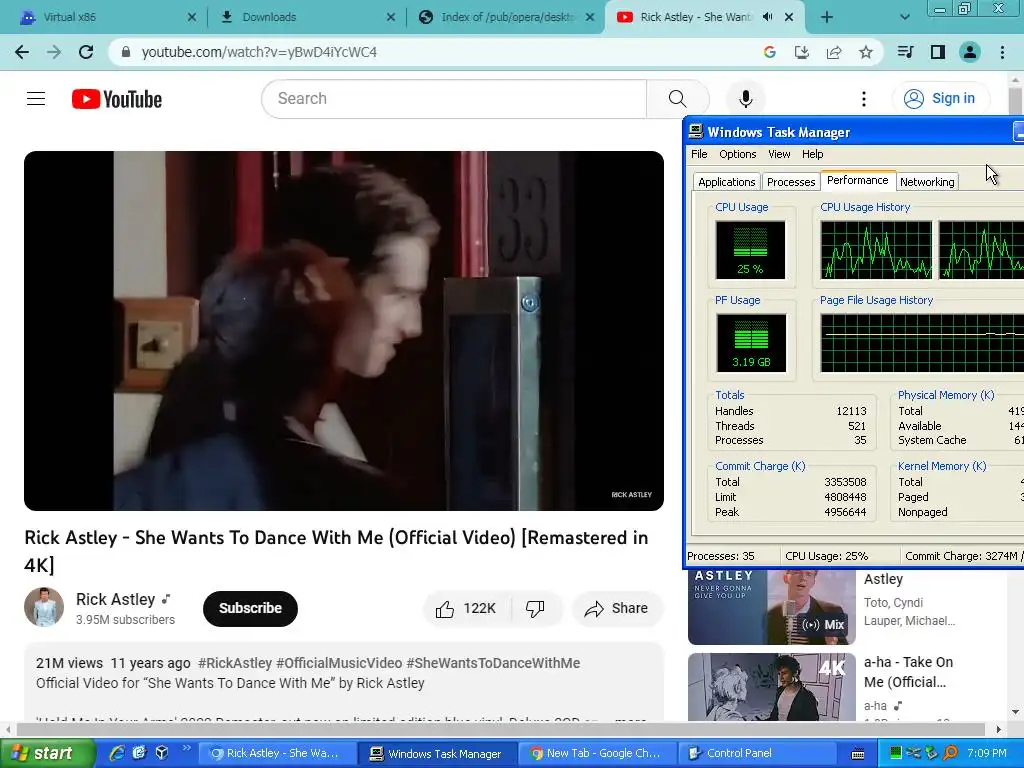View site security lock info
Viewport: 1024px width, 768px height.
coord(126,52)
